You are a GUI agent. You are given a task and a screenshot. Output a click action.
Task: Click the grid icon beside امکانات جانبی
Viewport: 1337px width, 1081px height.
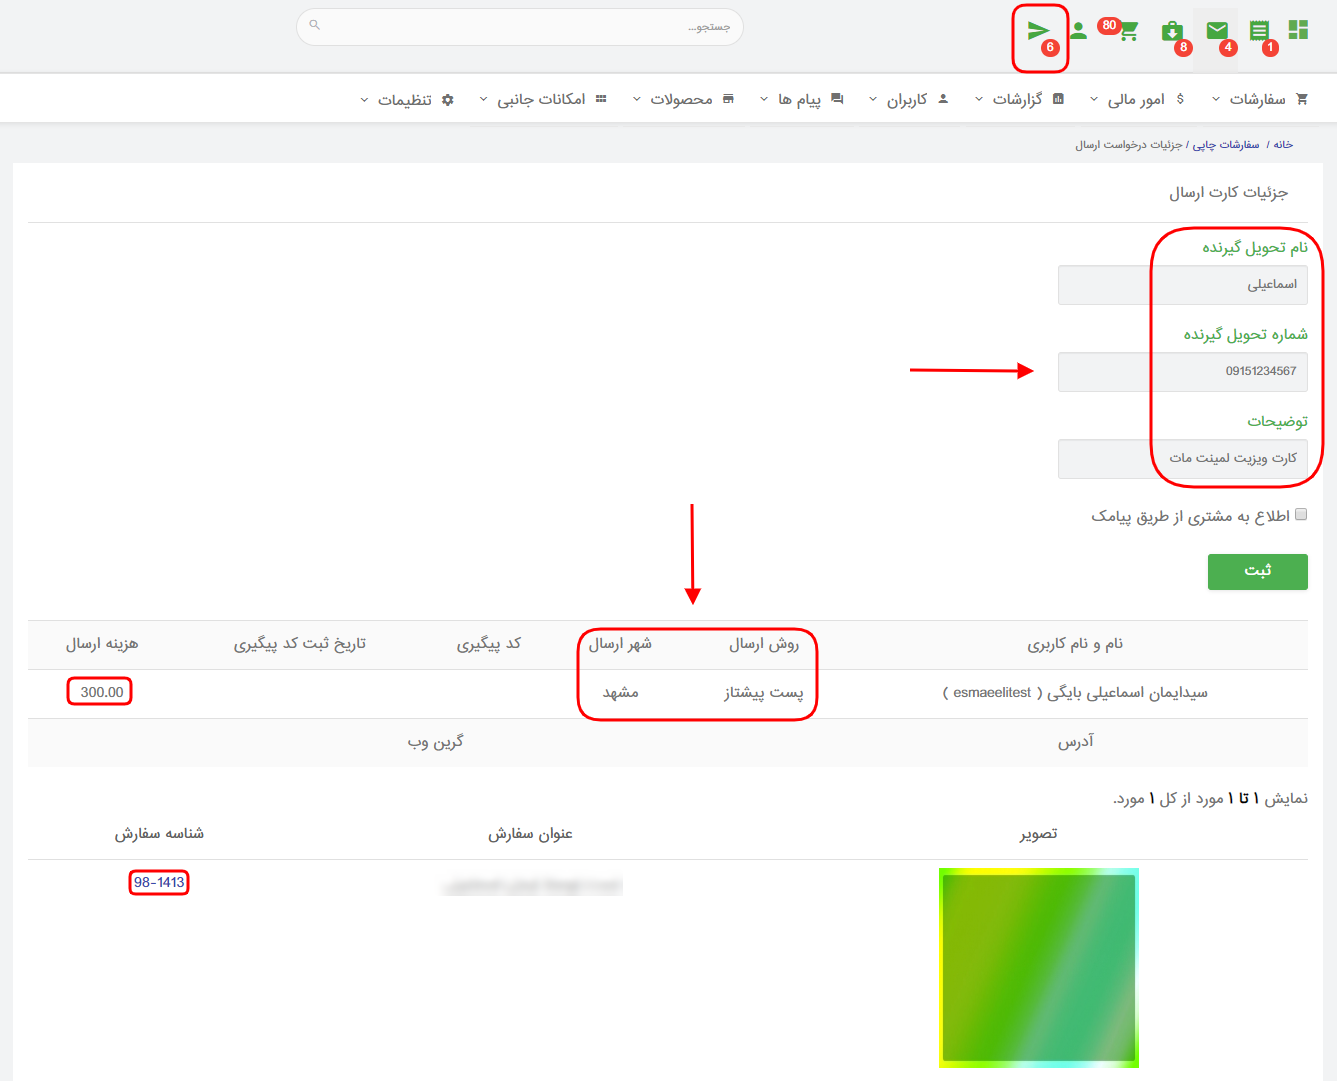(x=601, y=99)
